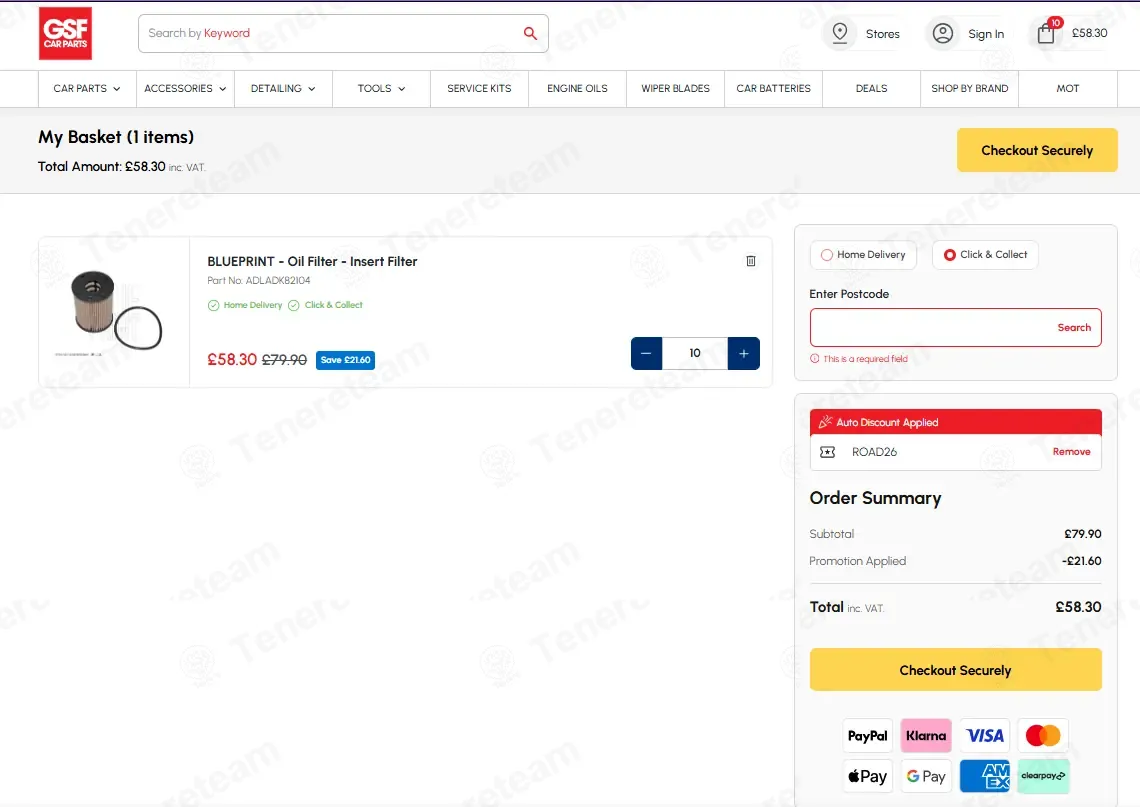Viewport: 1140px width, 807px height.
Task: Click the top Checkout Securely button
Action: pyautogui.click(x=1037, y=150)
